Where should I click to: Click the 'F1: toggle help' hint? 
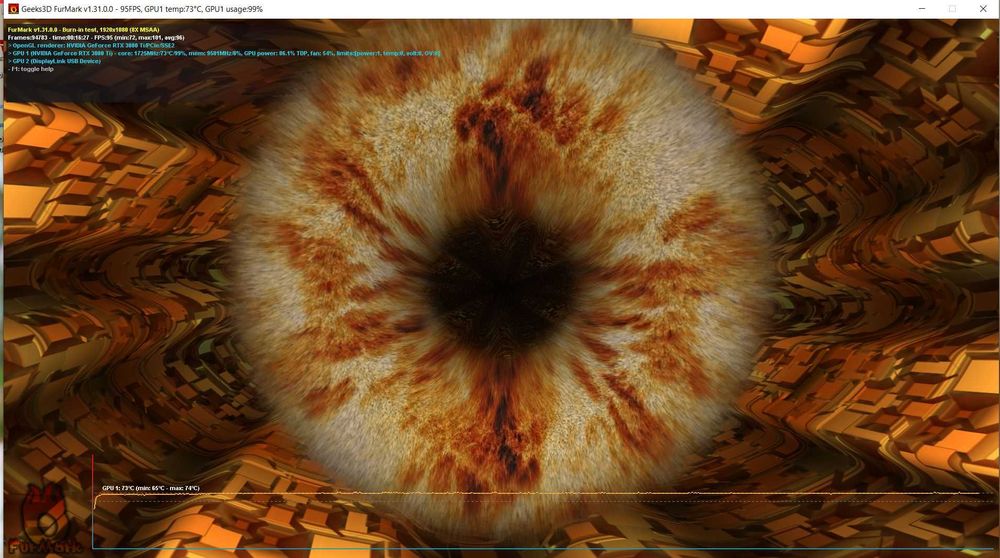click(x=31, y=69)
